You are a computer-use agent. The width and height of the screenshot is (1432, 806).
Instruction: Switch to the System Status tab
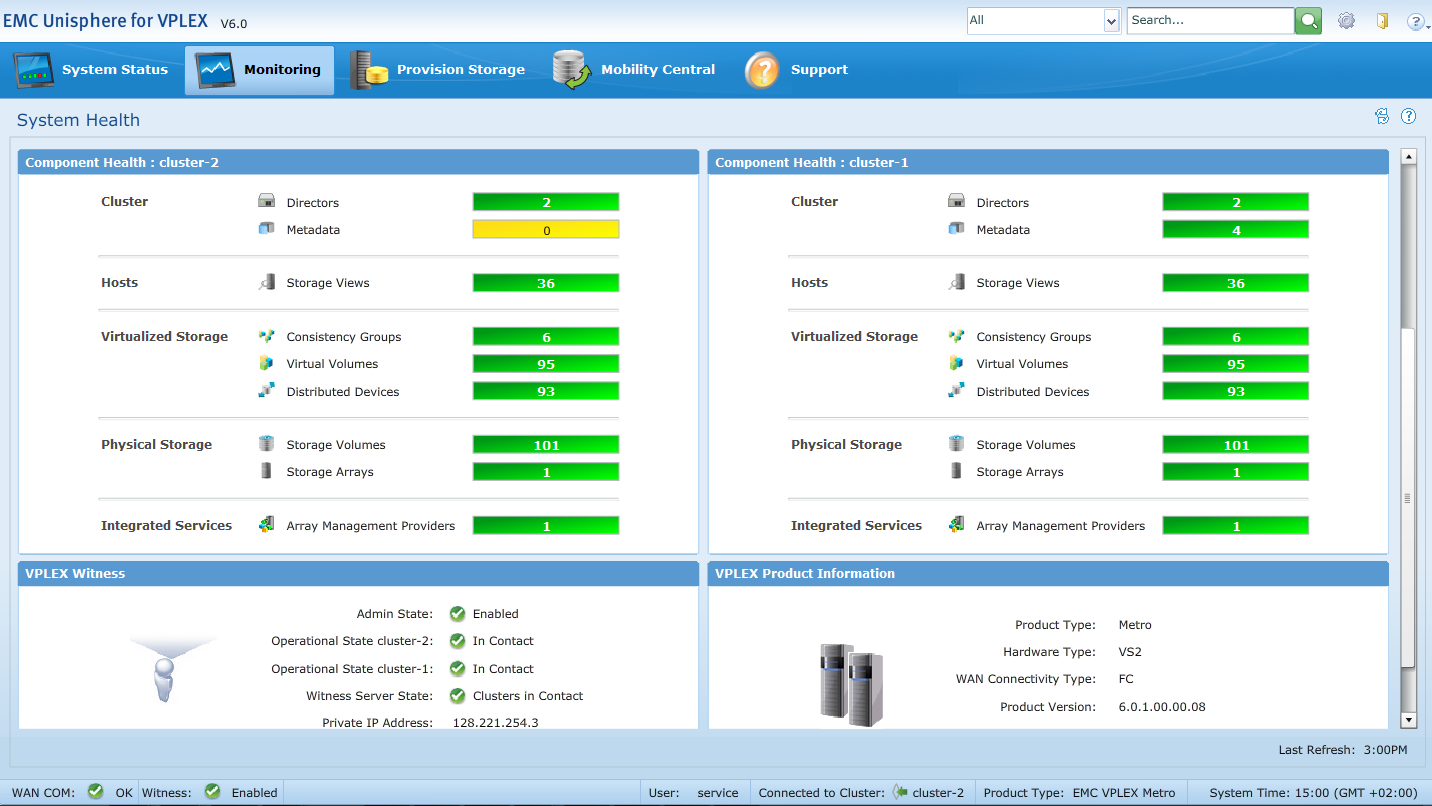(90, 69)
